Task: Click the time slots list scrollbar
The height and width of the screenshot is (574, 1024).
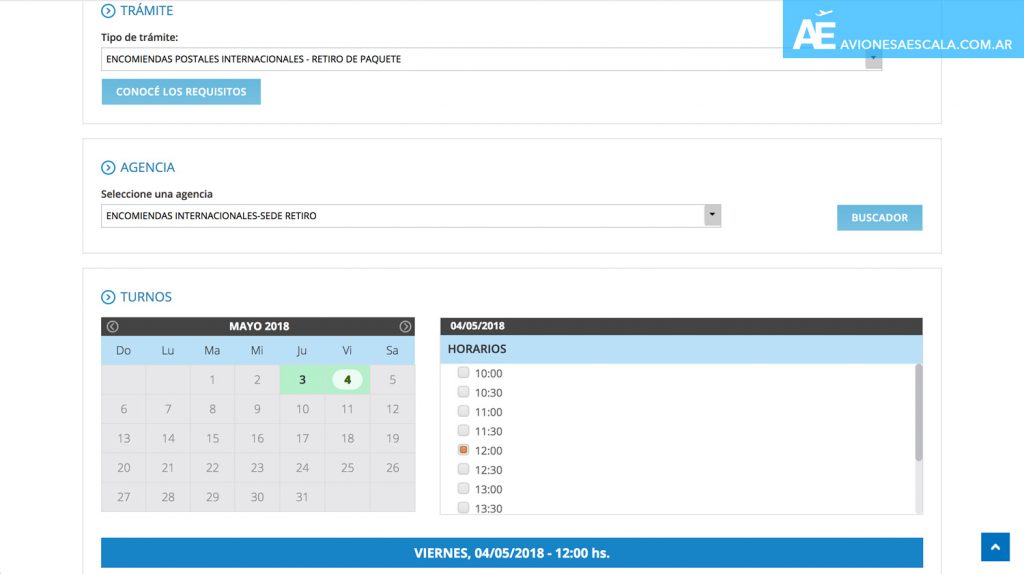Action: coord(919,412)
